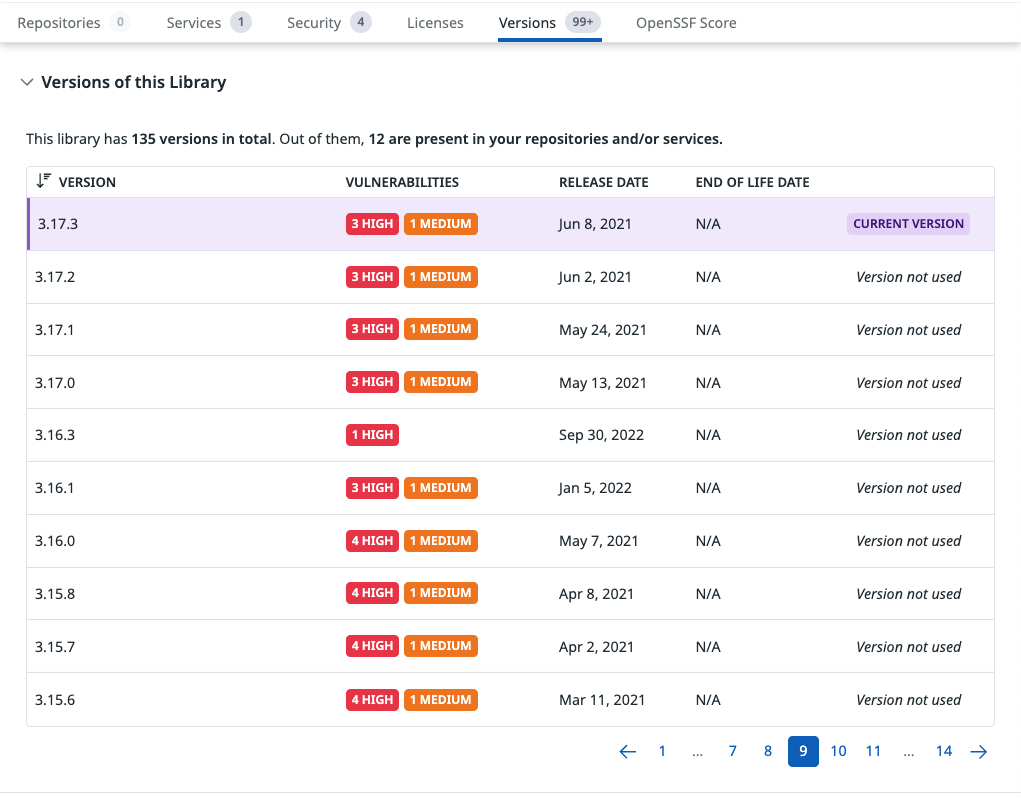Go to previous page arrow
This screenshot has width=1021, height=798.
[x=627, y=752]
